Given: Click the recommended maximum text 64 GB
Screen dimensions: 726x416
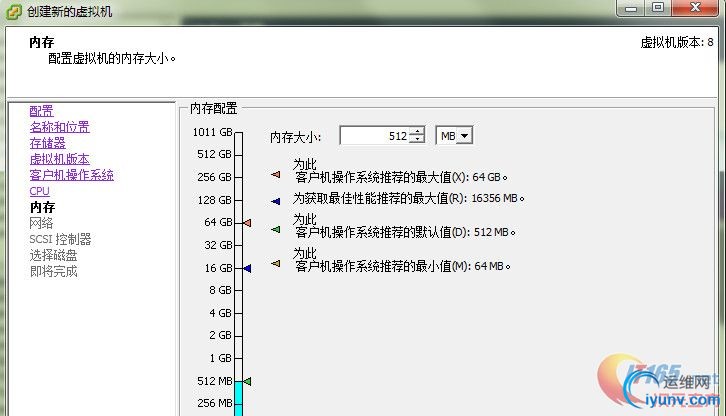Looking at the screenshot, I should coord(489,177).
